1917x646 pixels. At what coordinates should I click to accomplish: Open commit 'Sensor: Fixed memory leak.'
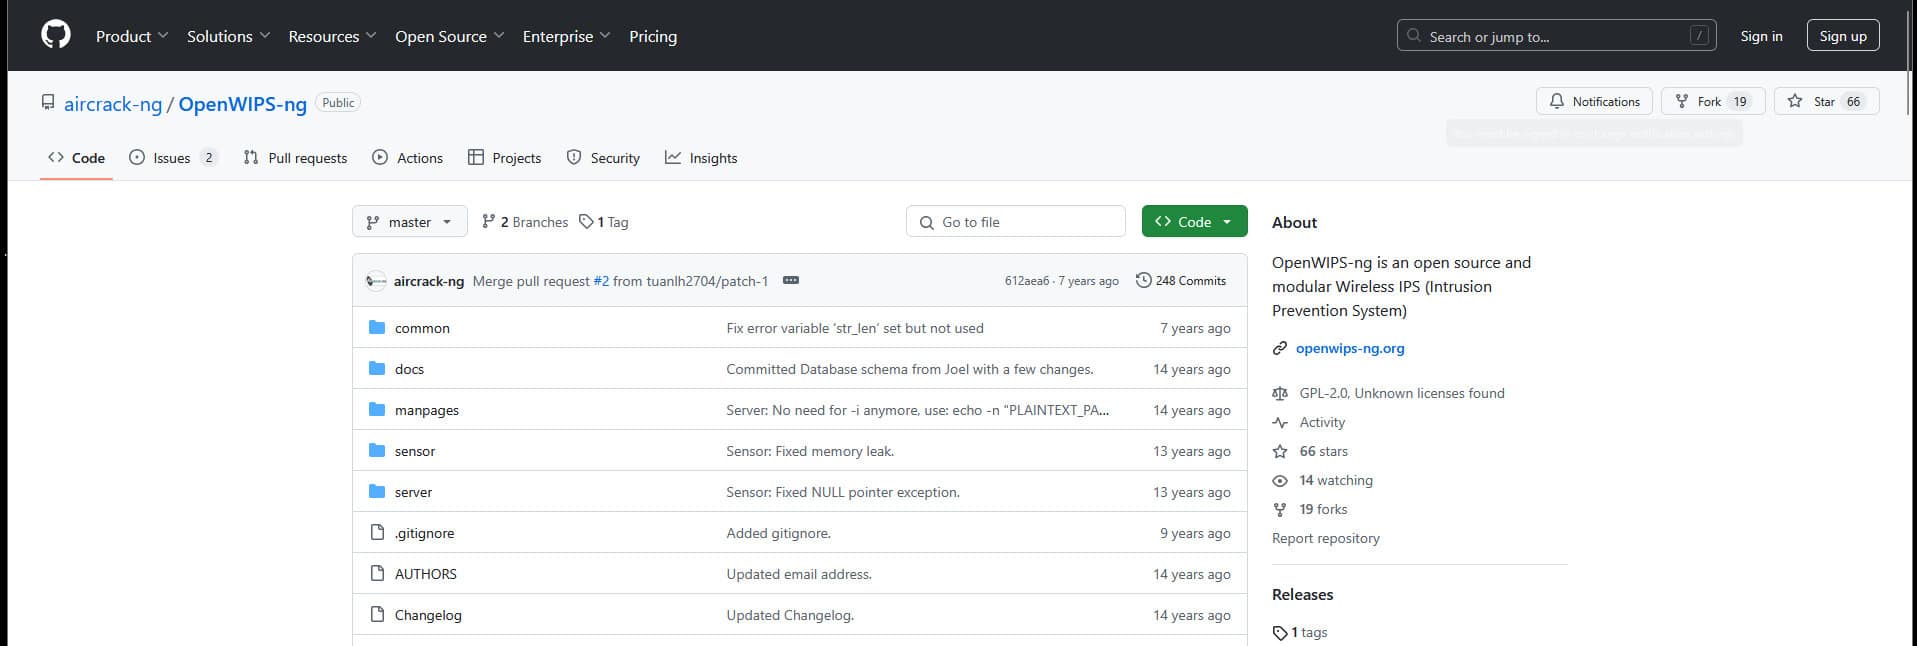(x=810, y=451)
